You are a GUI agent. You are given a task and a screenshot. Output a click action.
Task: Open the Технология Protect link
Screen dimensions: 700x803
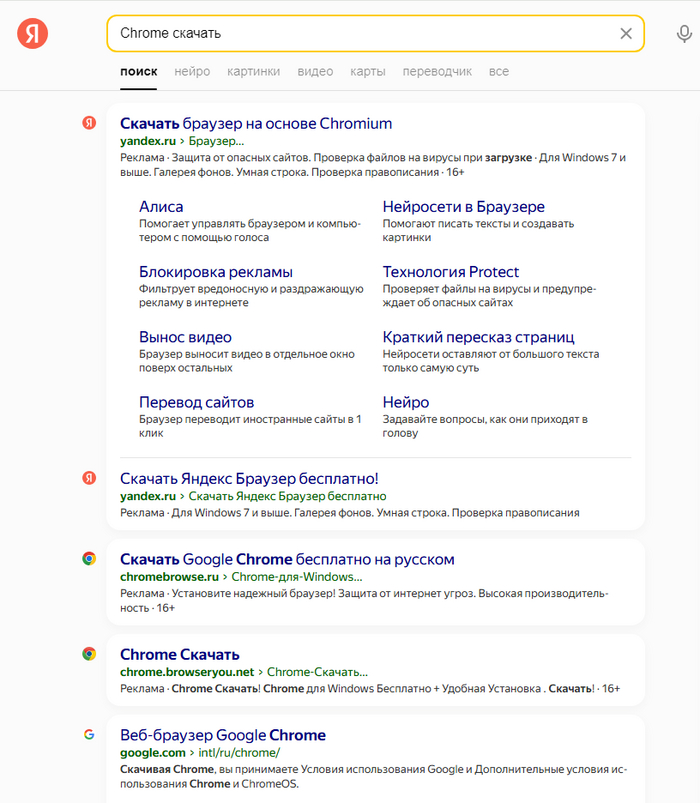pos(451,272)
